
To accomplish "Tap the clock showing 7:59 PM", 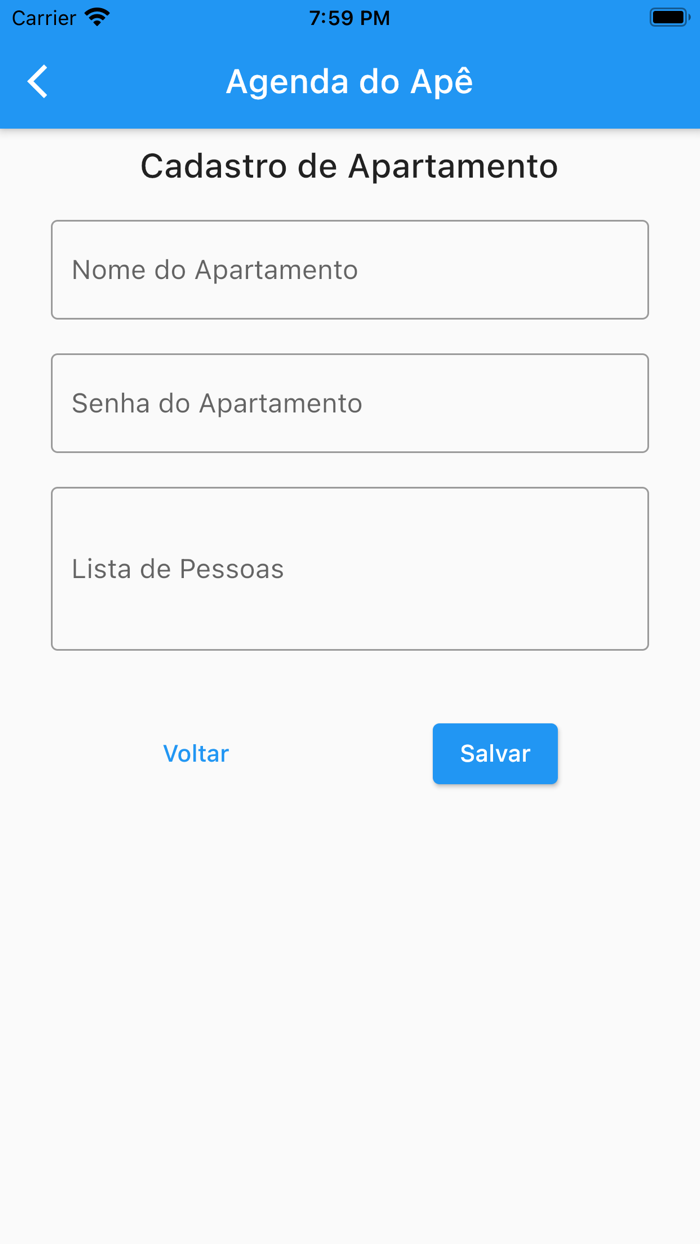I will click(348, 17).
